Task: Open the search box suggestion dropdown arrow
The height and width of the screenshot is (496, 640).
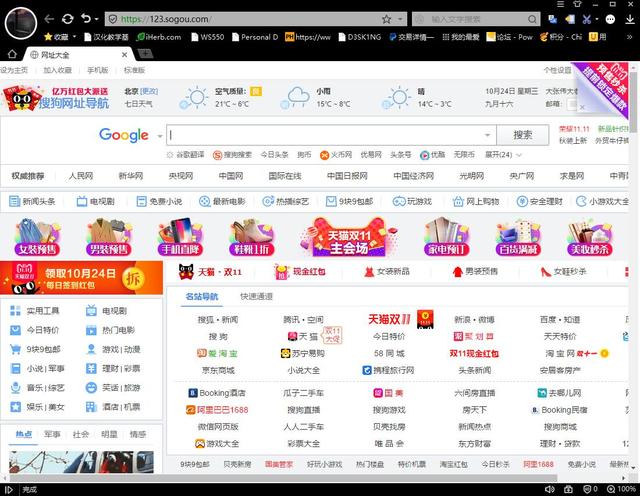Action: pyautogui.click(x=487, y=135)
